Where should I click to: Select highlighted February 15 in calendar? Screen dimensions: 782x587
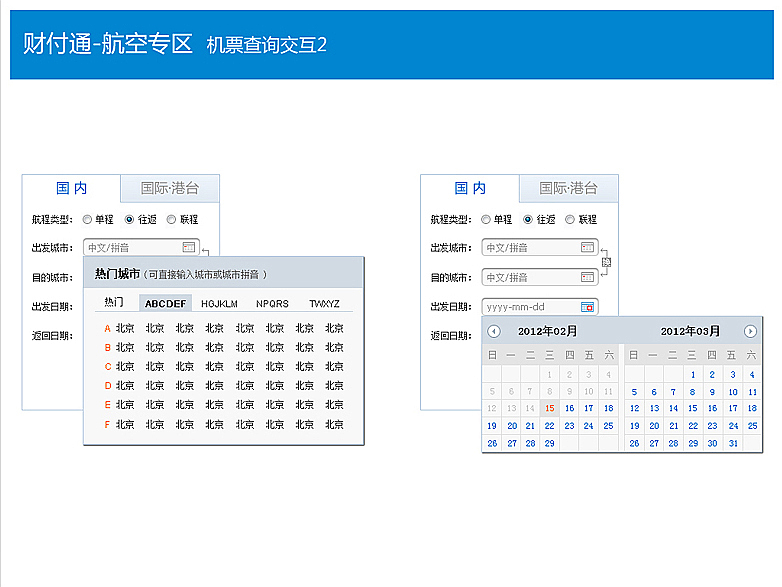(550, 408)
